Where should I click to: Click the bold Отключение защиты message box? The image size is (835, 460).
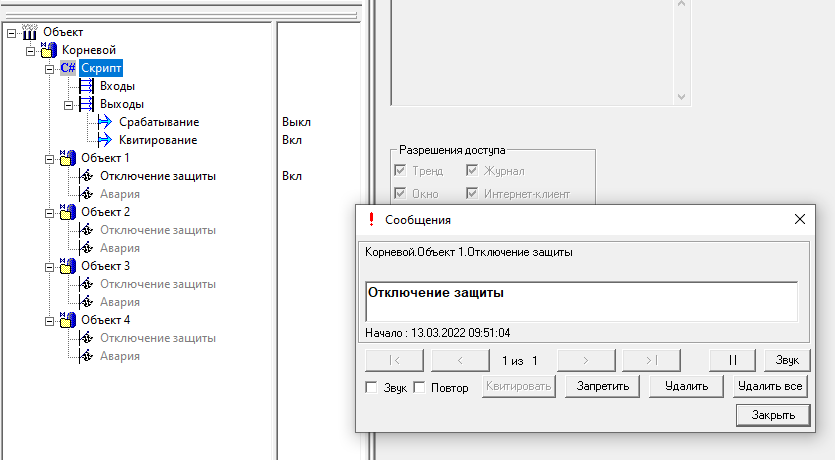[582, 302]
